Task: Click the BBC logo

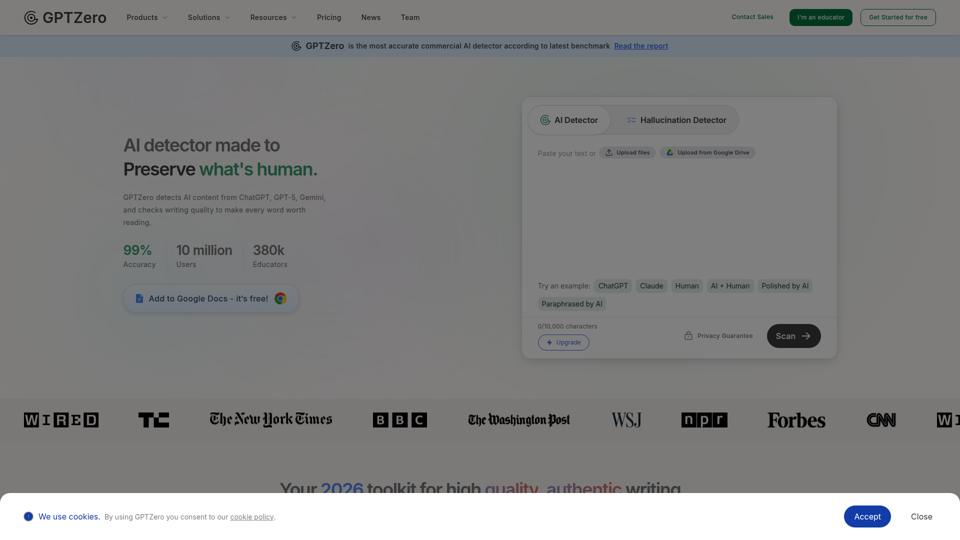Action: pyautogui.click(x=400, y=420)
